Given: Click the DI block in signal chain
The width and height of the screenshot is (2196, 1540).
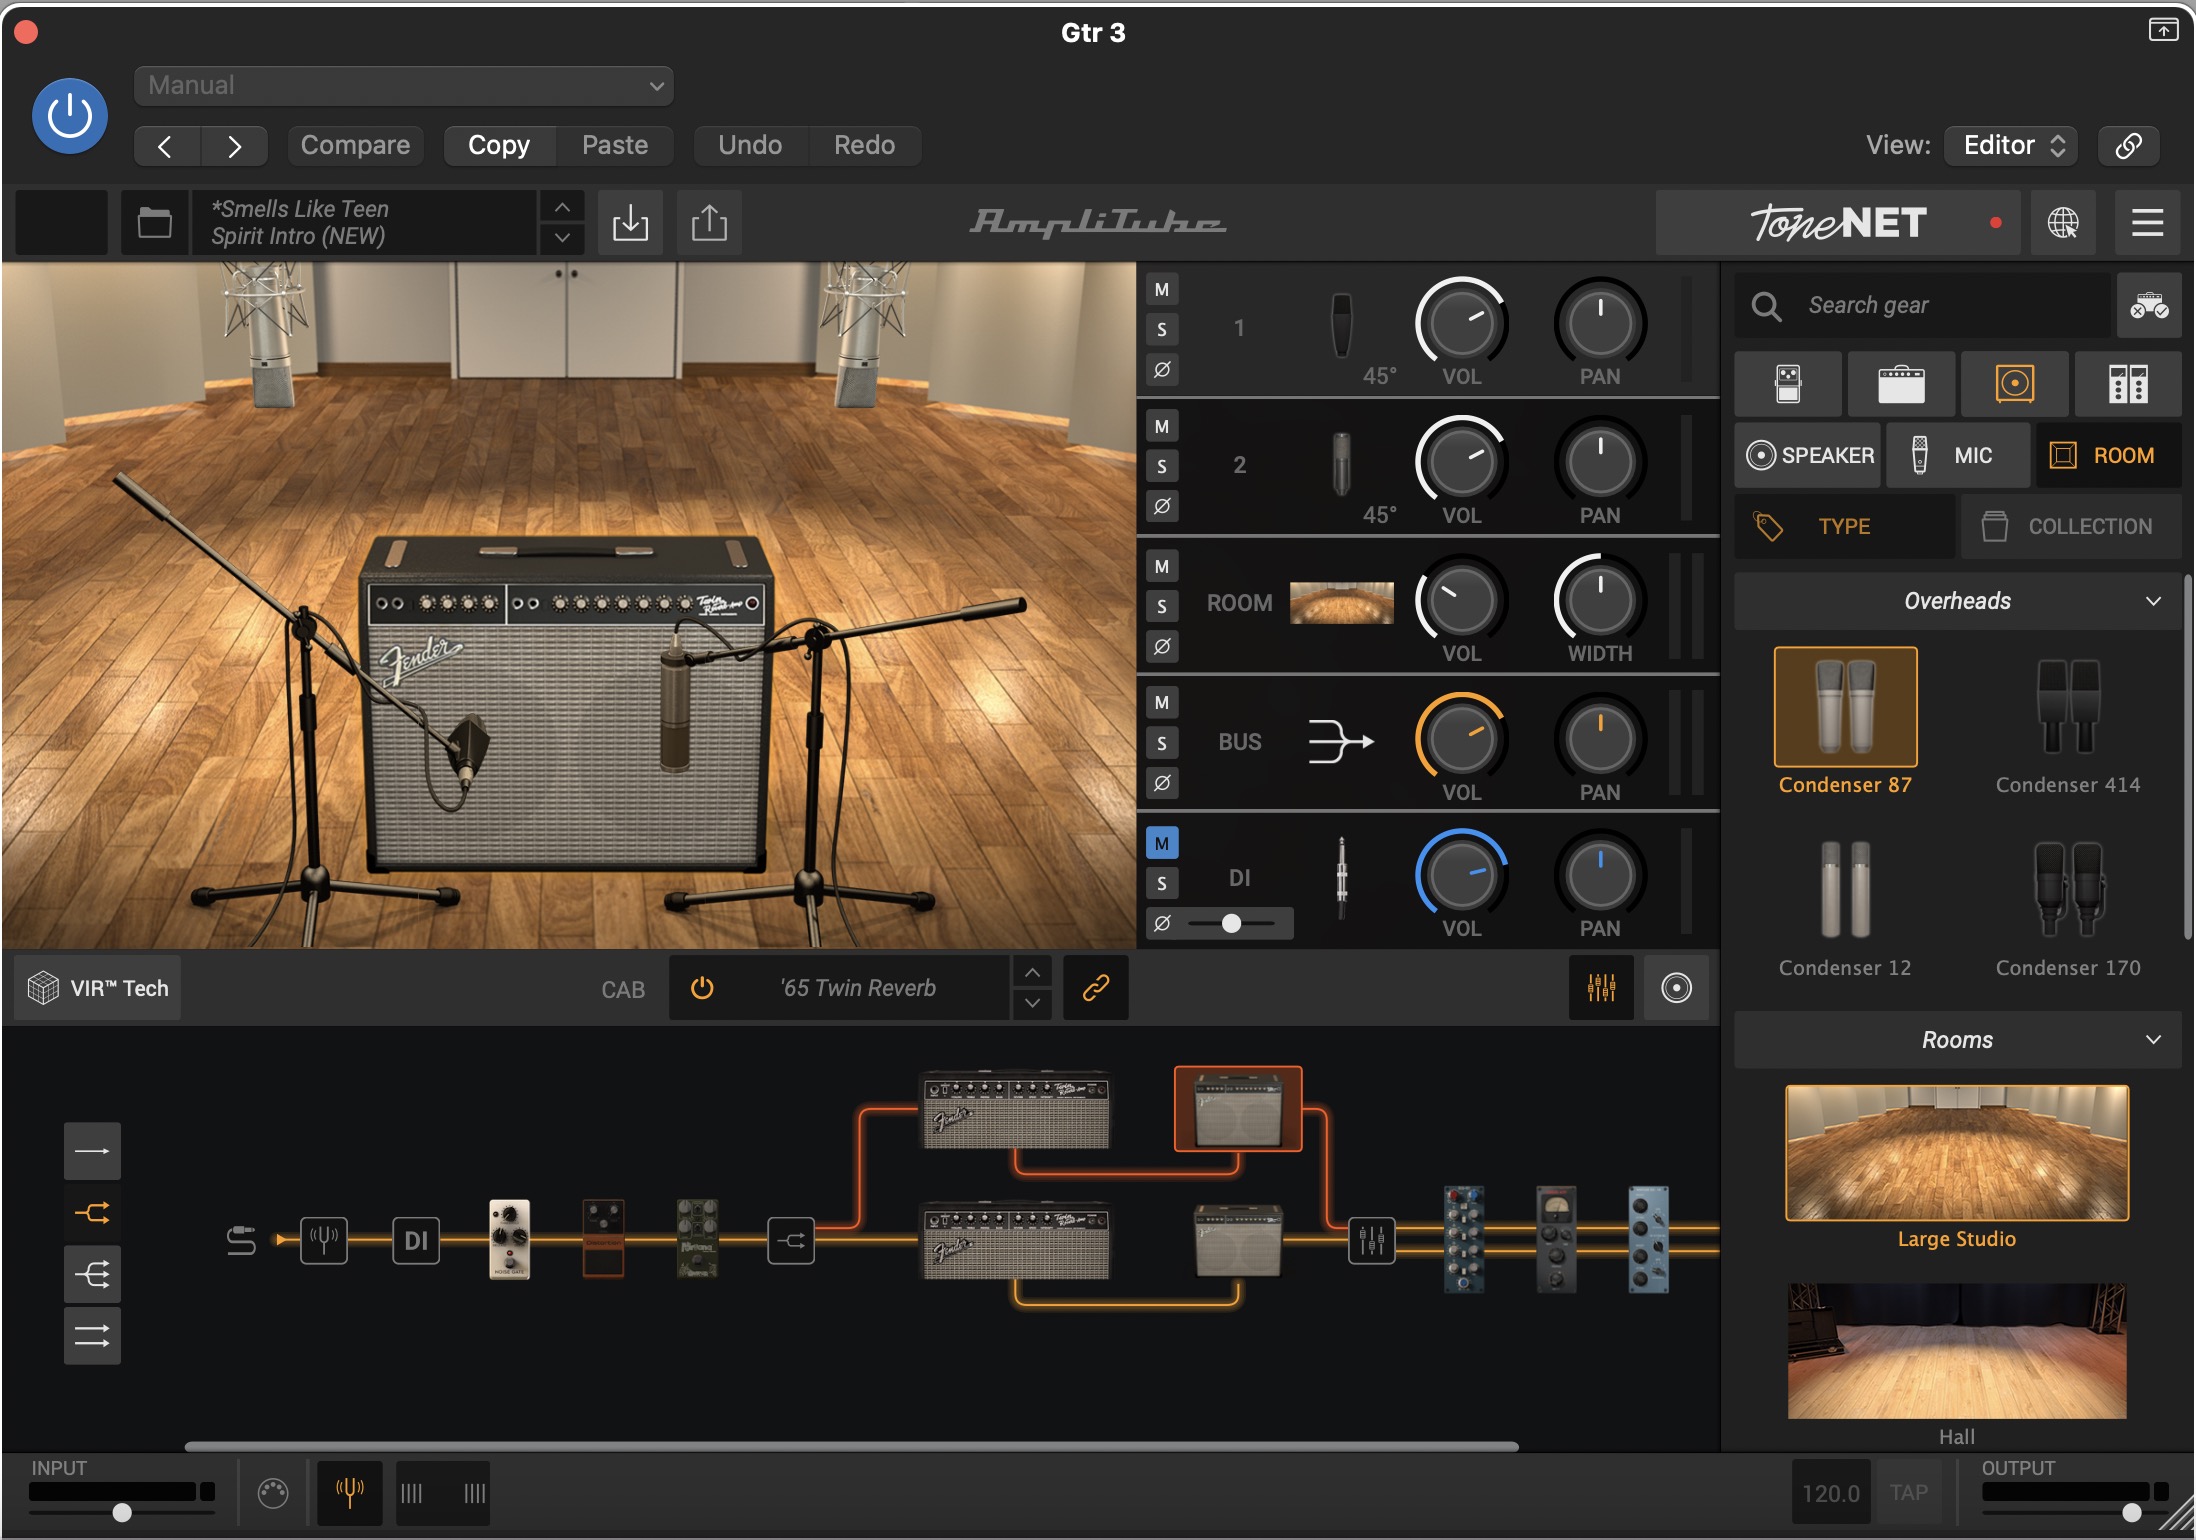Looking at the screenshot, I should click(416, 1240).
